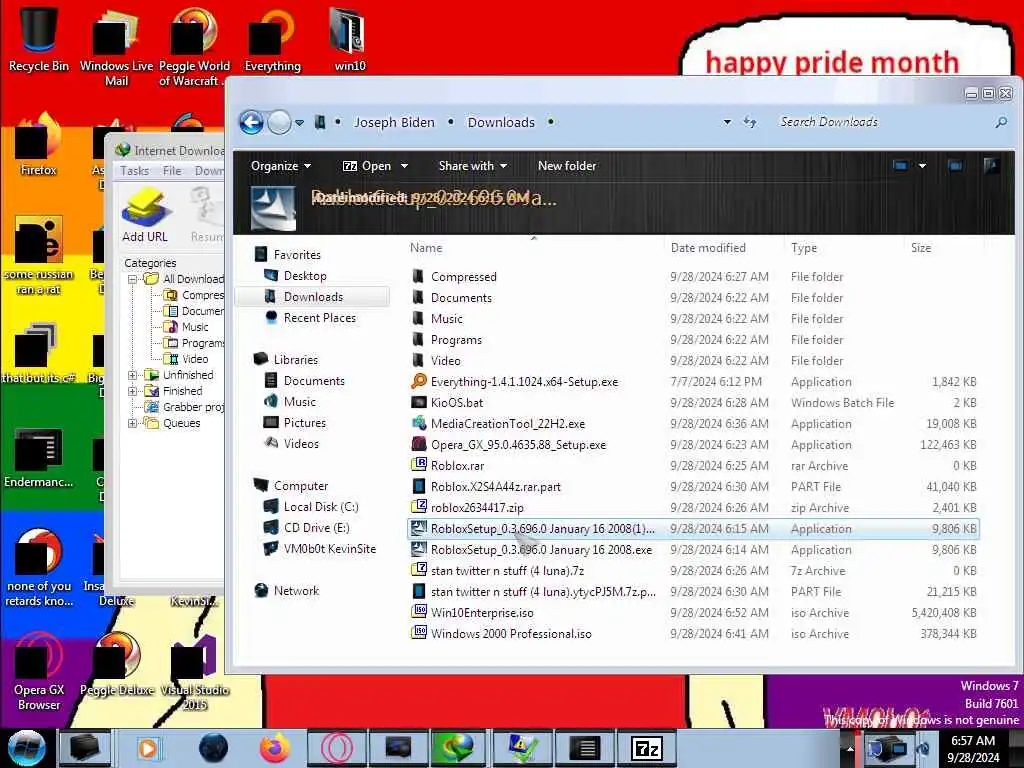The height and width of the screenshot is (768, 1024).
Task: Click Add URL in Internet Download Manager
Action: click(x=145, y=216)
